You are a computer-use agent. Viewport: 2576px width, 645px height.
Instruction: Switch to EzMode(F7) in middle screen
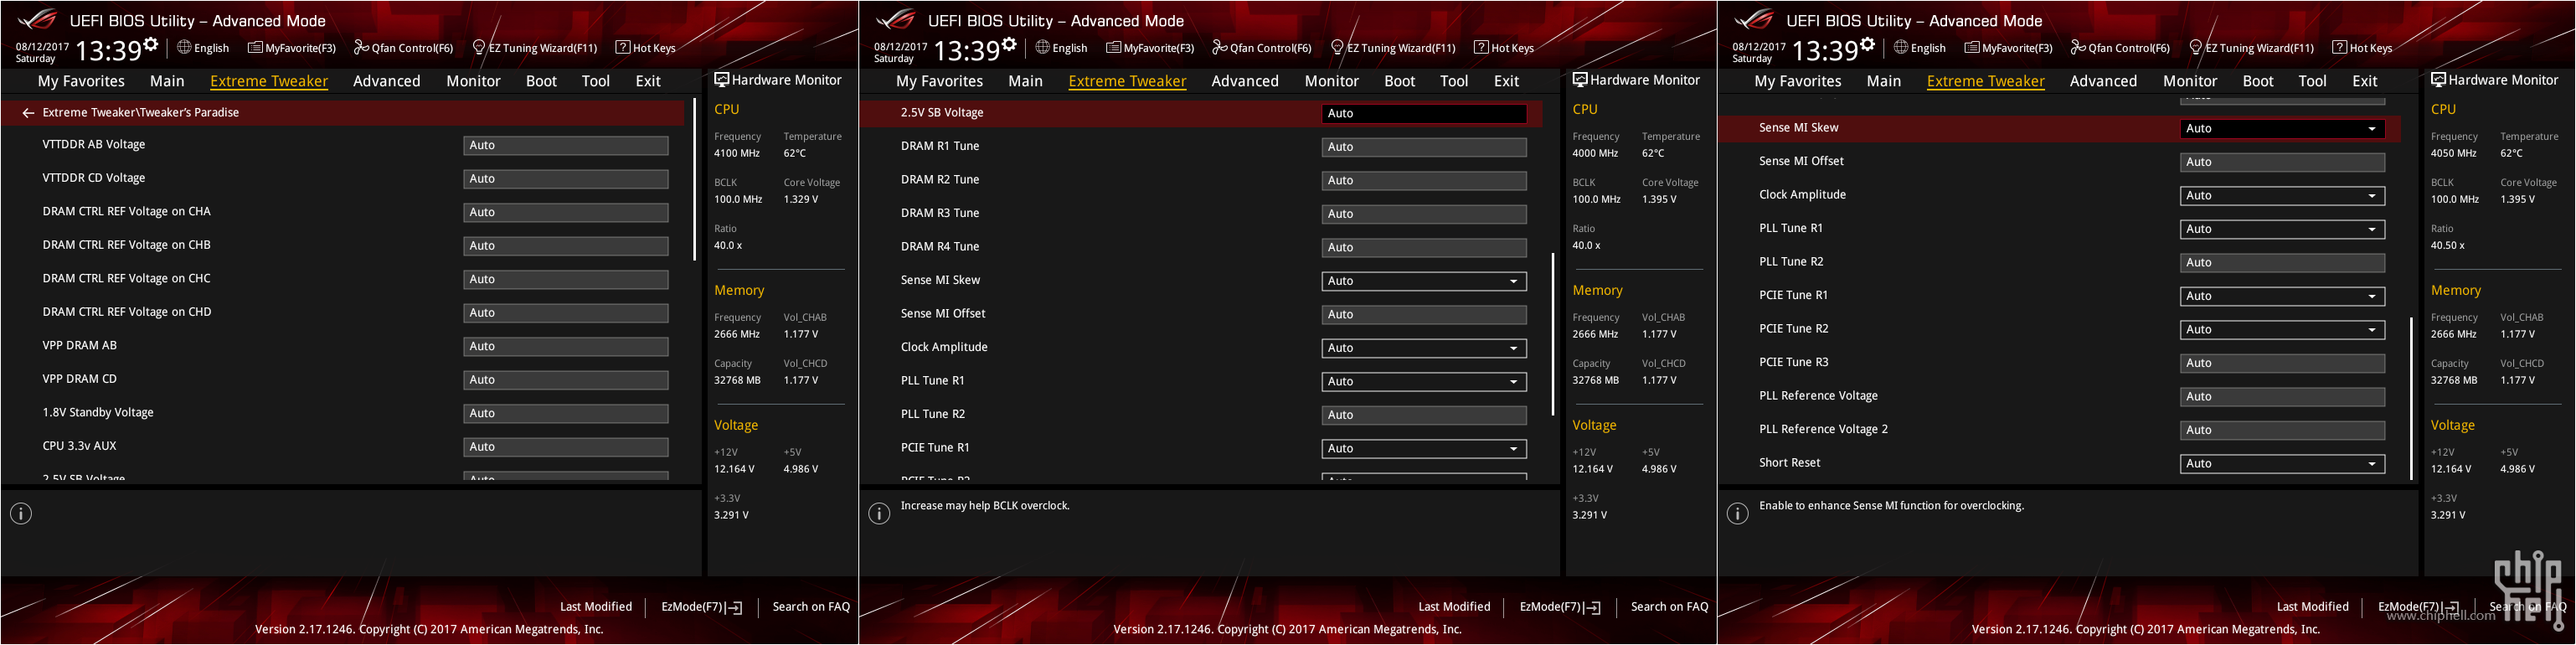[1559, 607]
